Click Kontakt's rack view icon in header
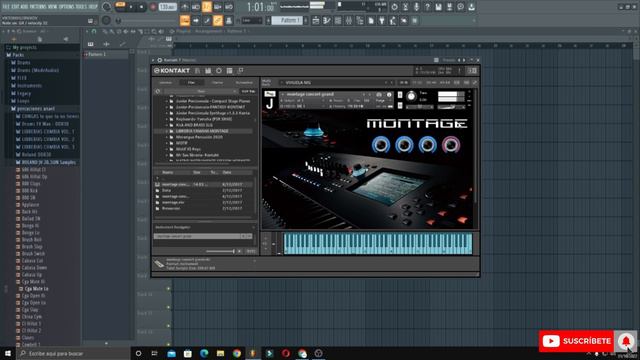The width and height of the screenshot is (640, 360). pos(208,71)
